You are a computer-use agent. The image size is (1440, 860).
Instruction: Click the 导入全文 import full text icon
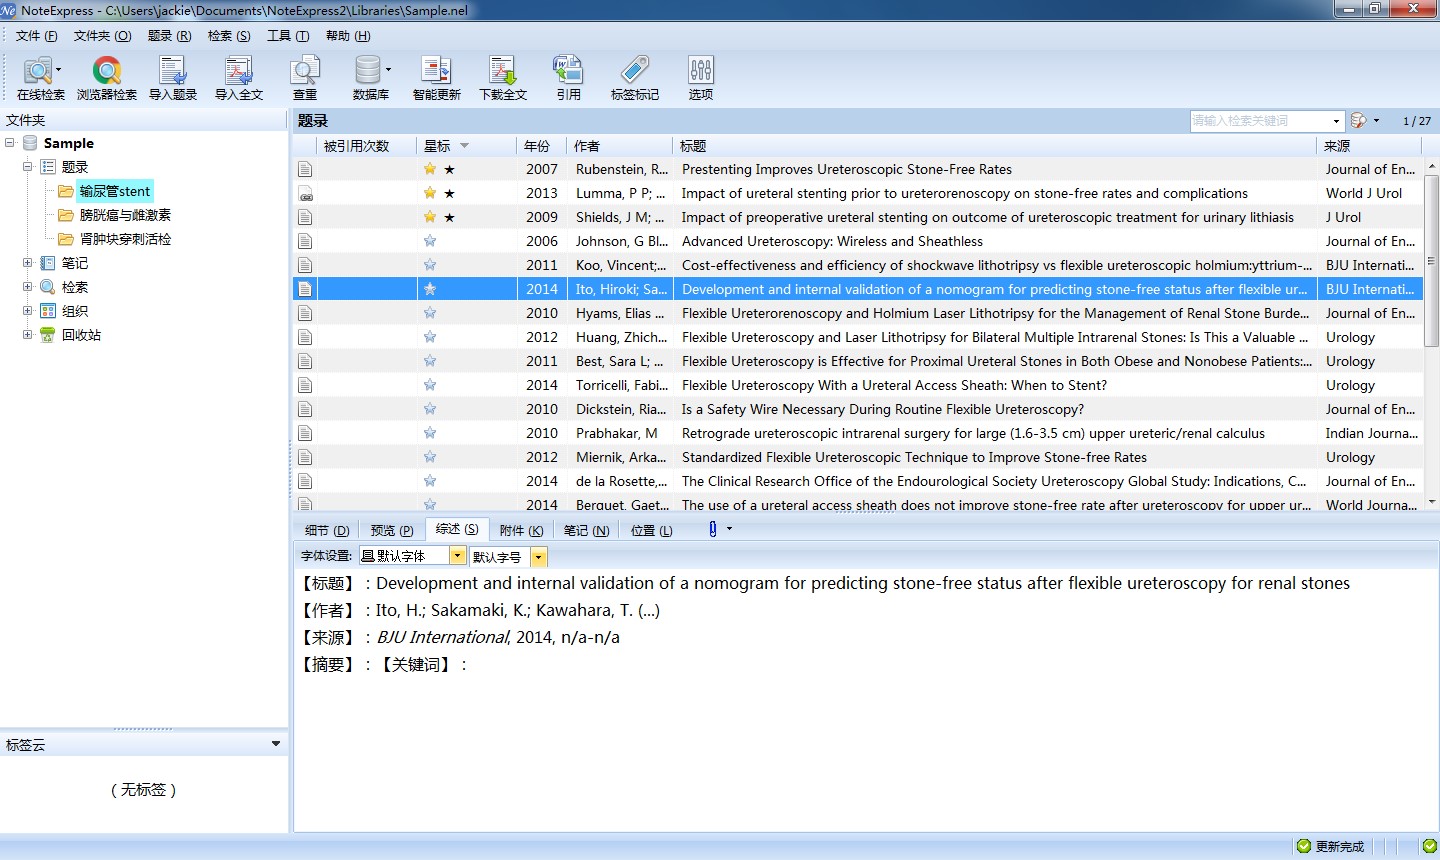239,78
